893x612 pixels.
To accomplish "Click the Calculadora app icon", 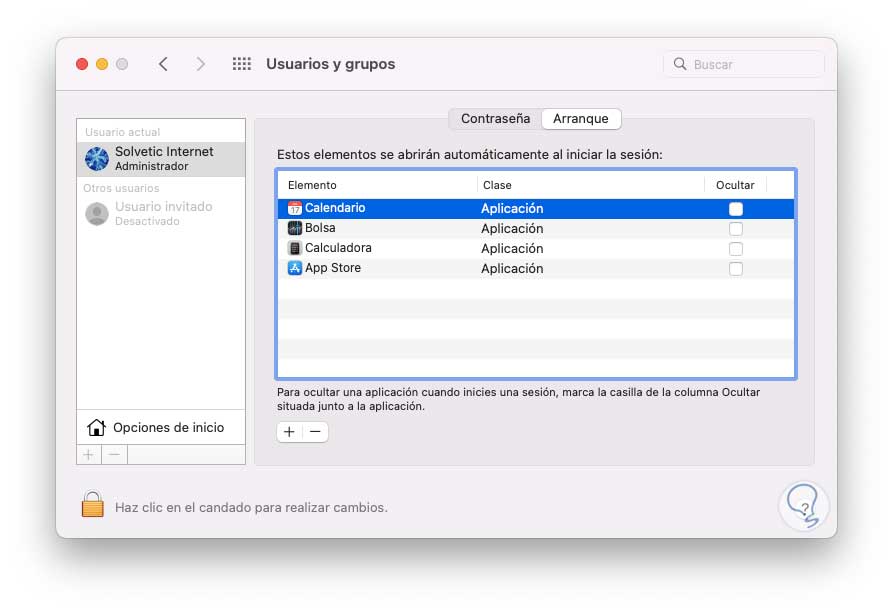I will (x=294, y=248).
